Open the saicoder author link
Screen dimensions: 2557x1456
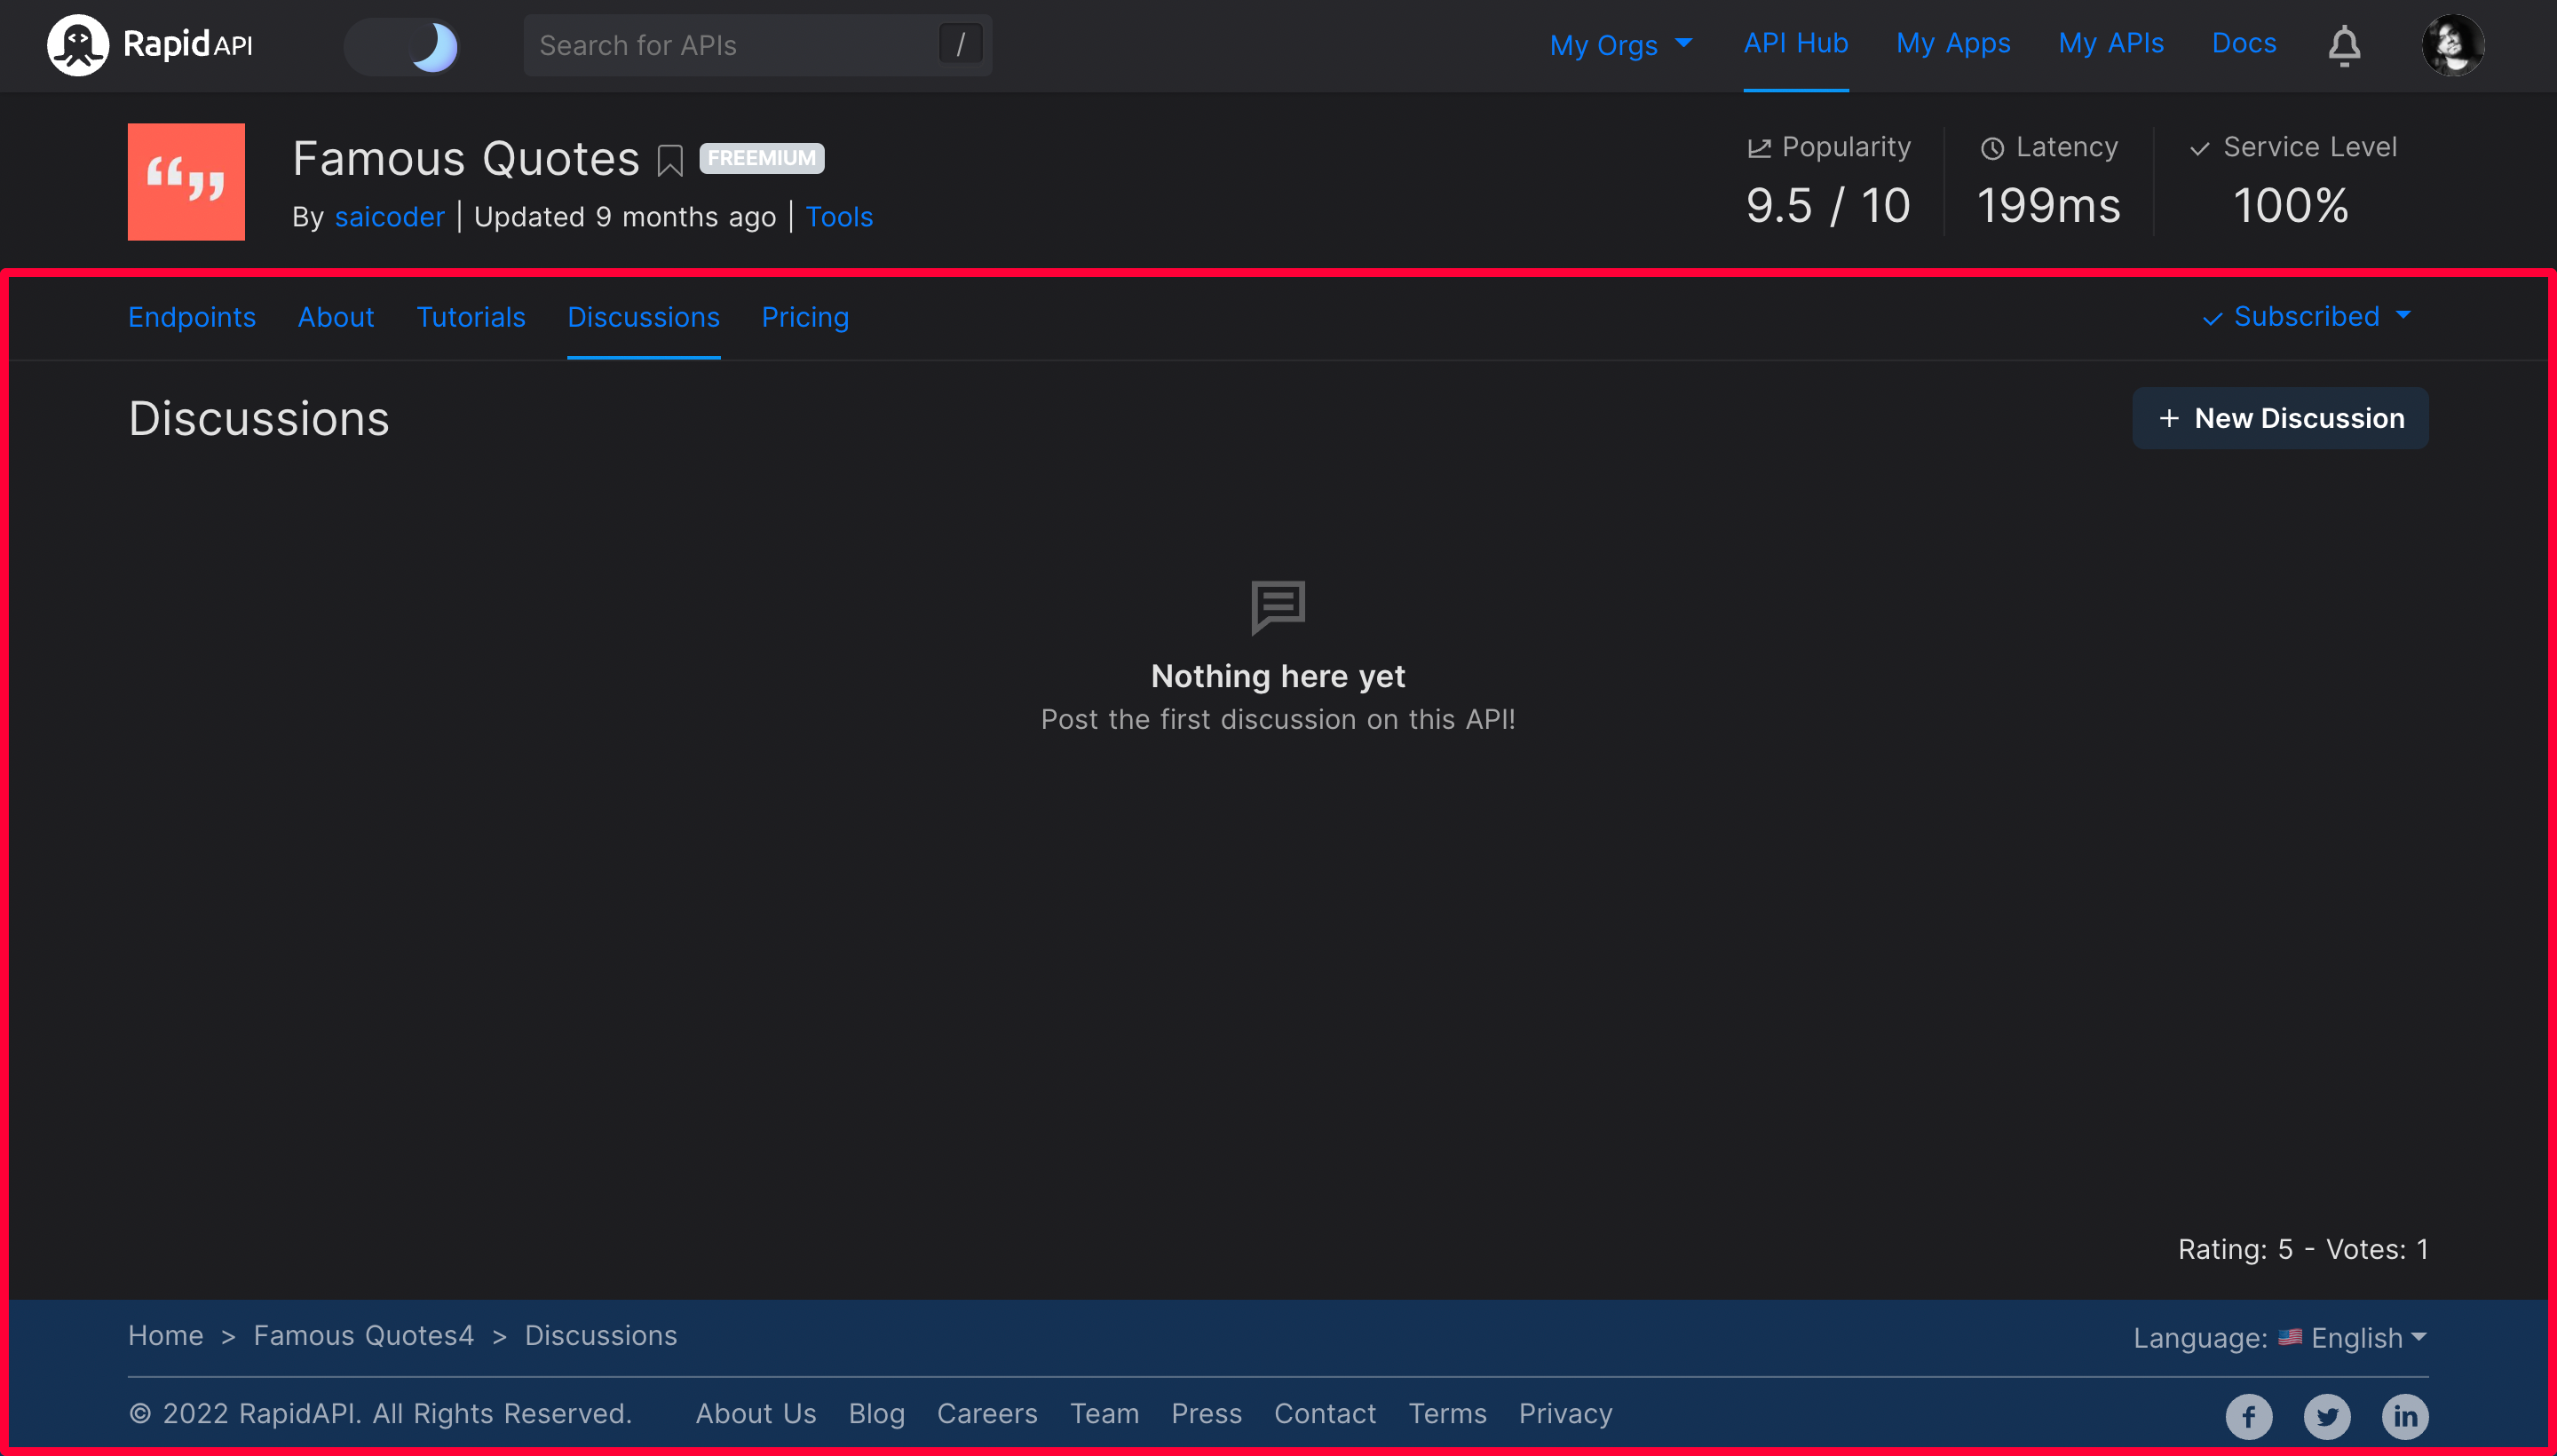(x=389, y=217)
